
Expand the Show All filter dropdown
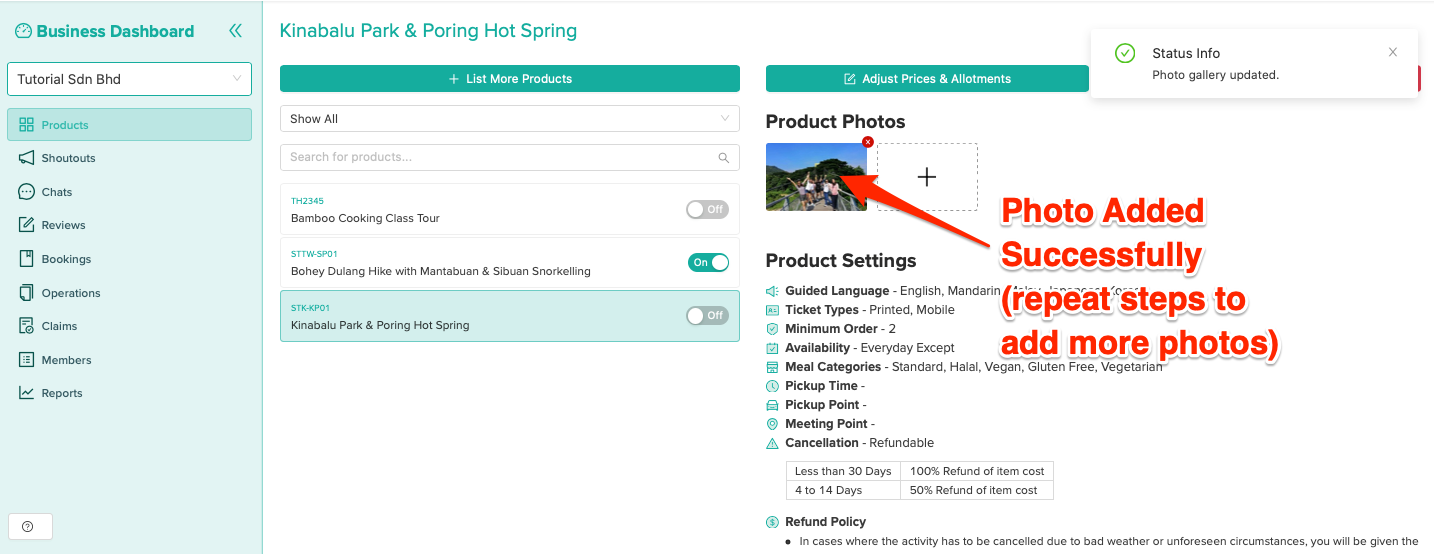(x=509, y=119)
